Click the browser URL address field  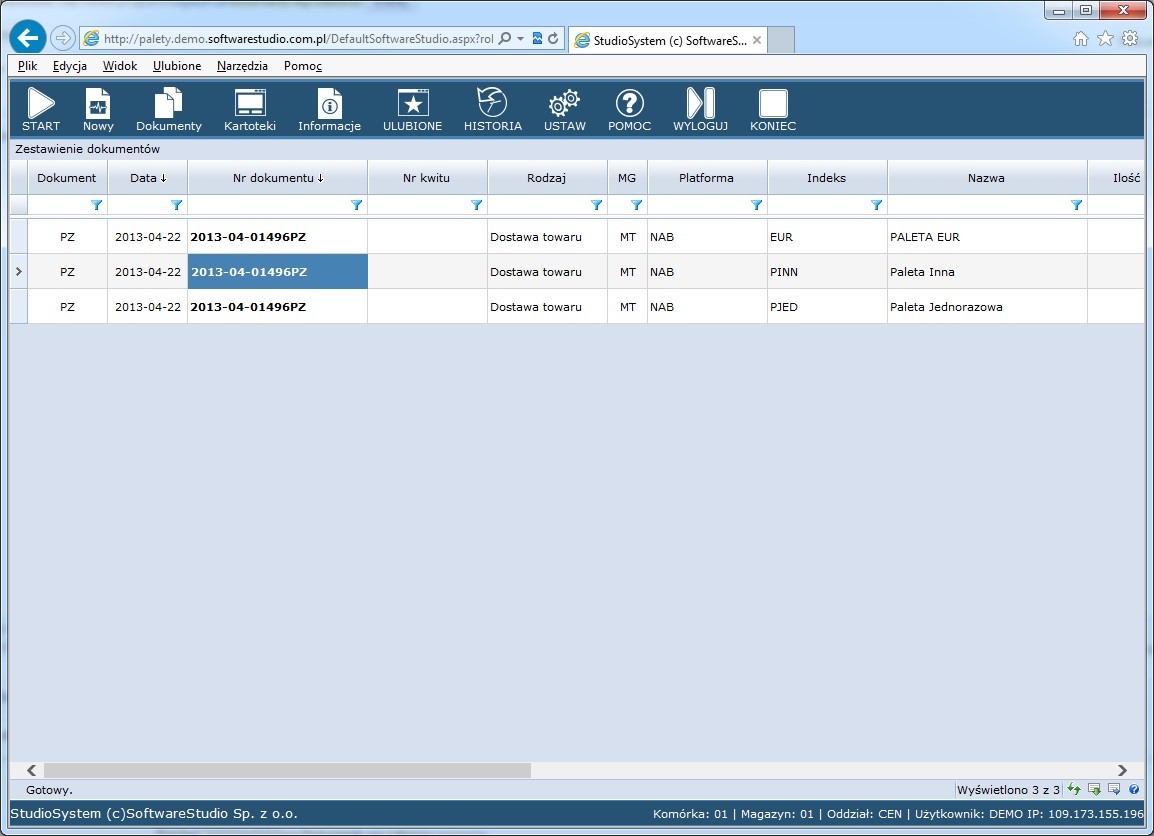pos(298,38)
